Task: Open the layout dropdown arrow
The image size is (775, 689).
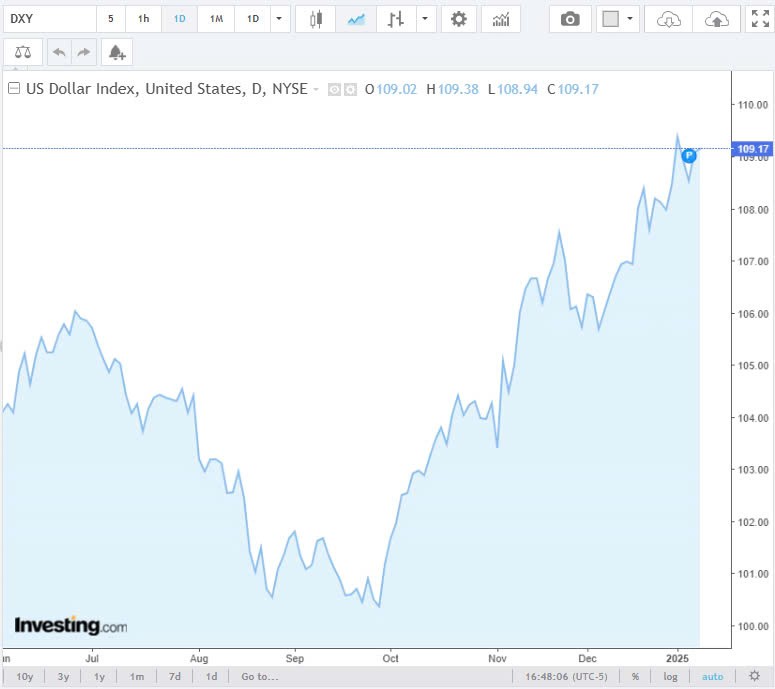Action: 630,19
